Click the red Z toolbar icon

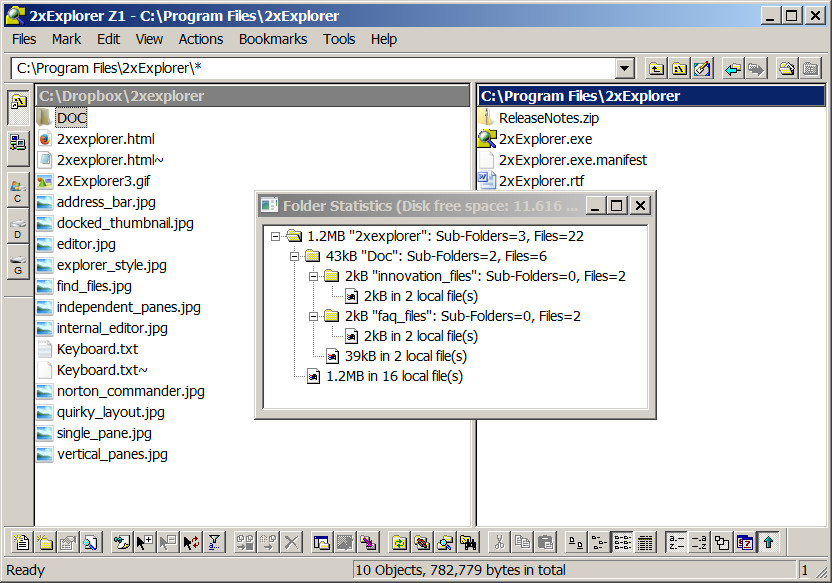pyautogui.click(x=746, y=543)
